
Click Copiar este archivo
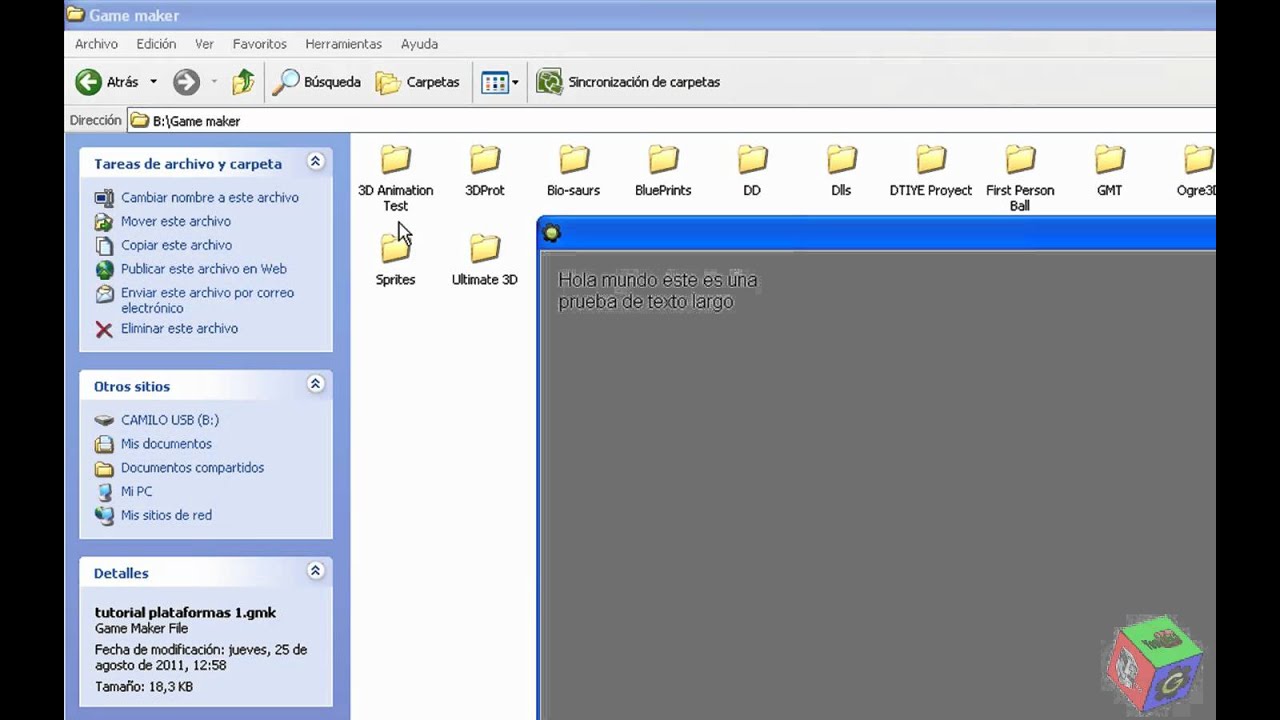(x=176, y=245)
